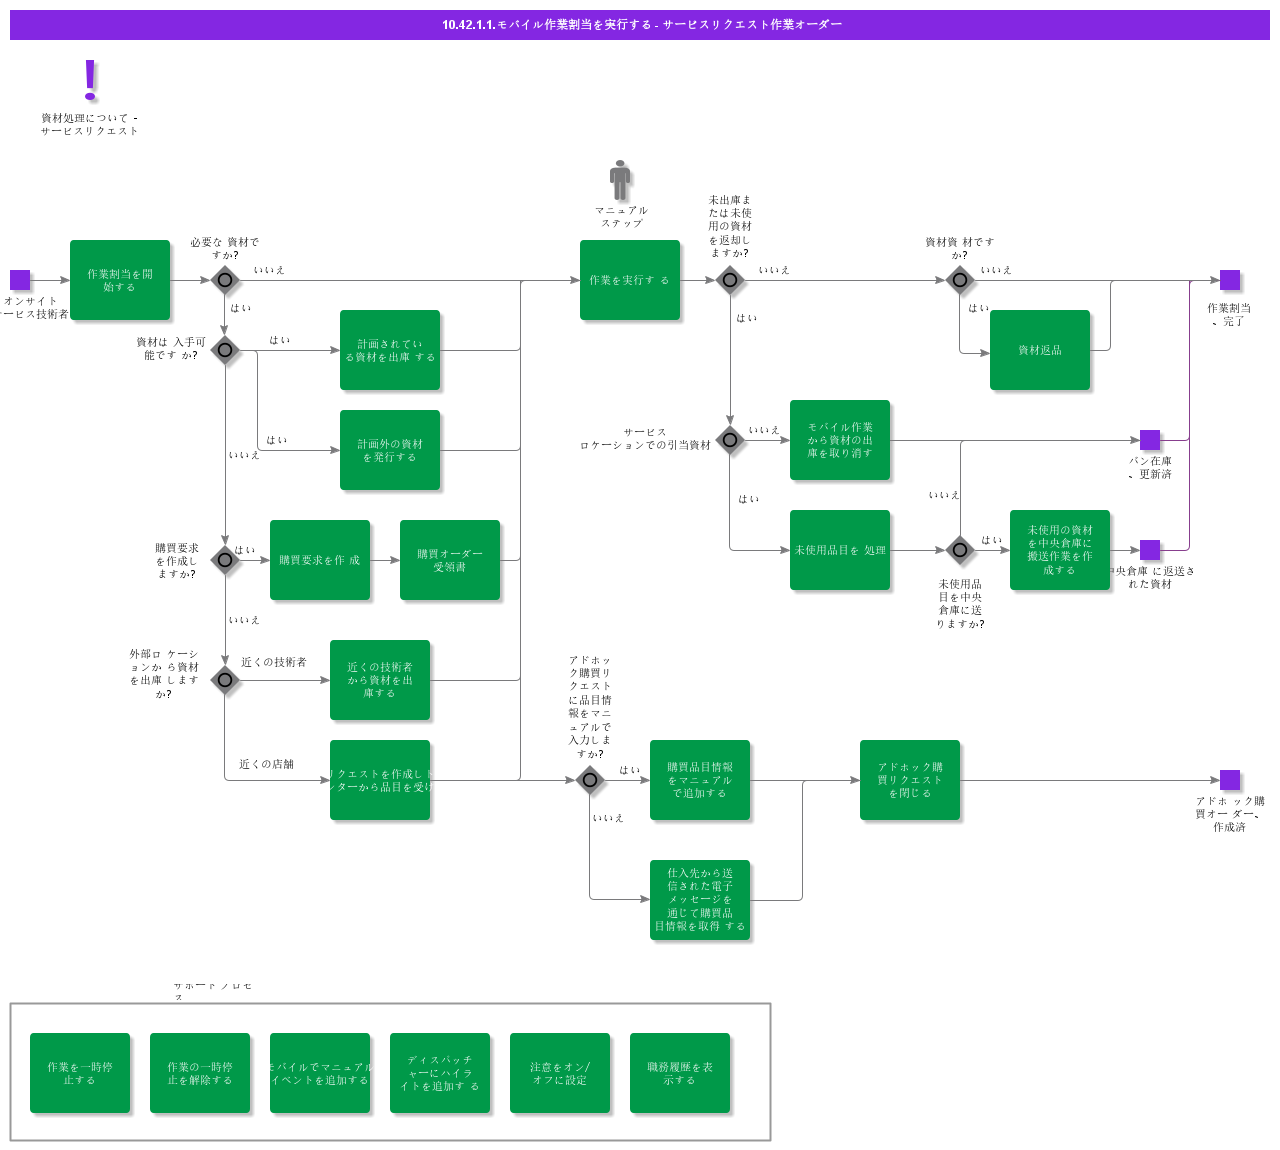Click the マニュアルステップ label
The width and height of the screenshot is (1280, 1150).
tap(621, 217)
